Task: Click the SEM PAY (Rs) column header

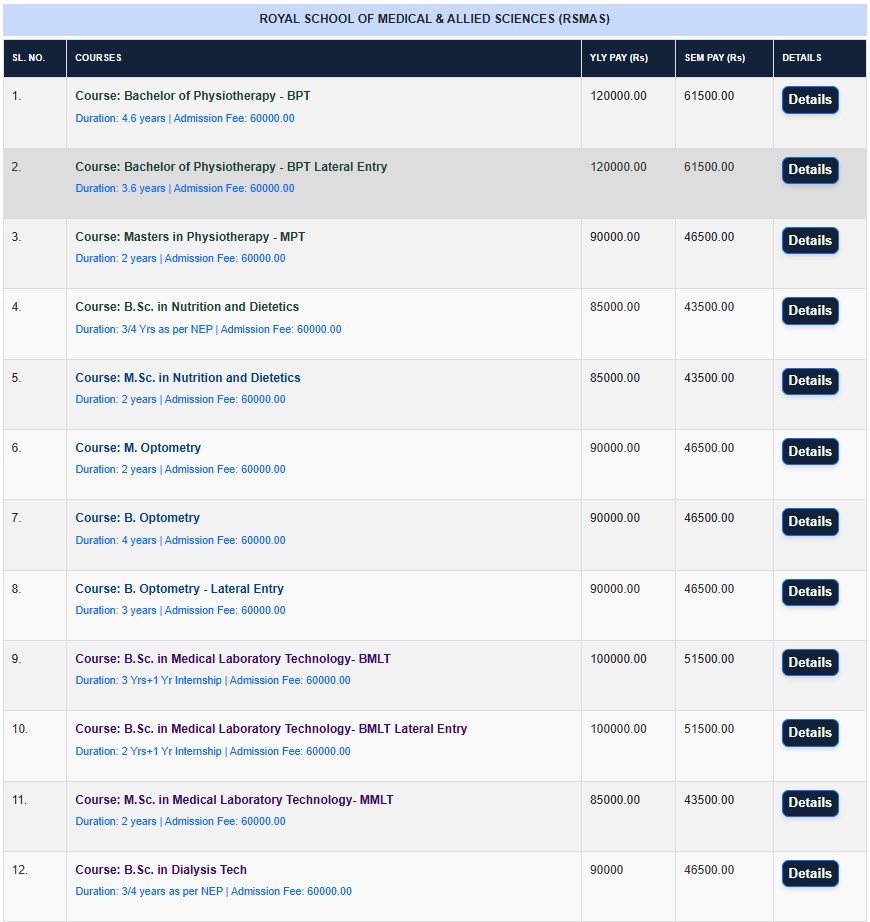Action: [714, 58]
